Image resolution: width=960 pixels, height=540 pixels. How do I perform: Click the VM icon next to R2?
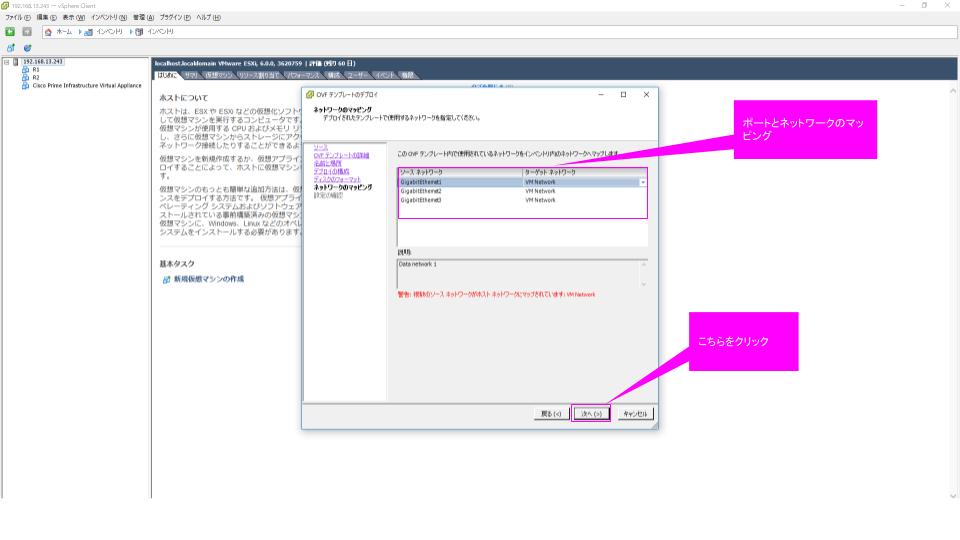pos(25,78)
